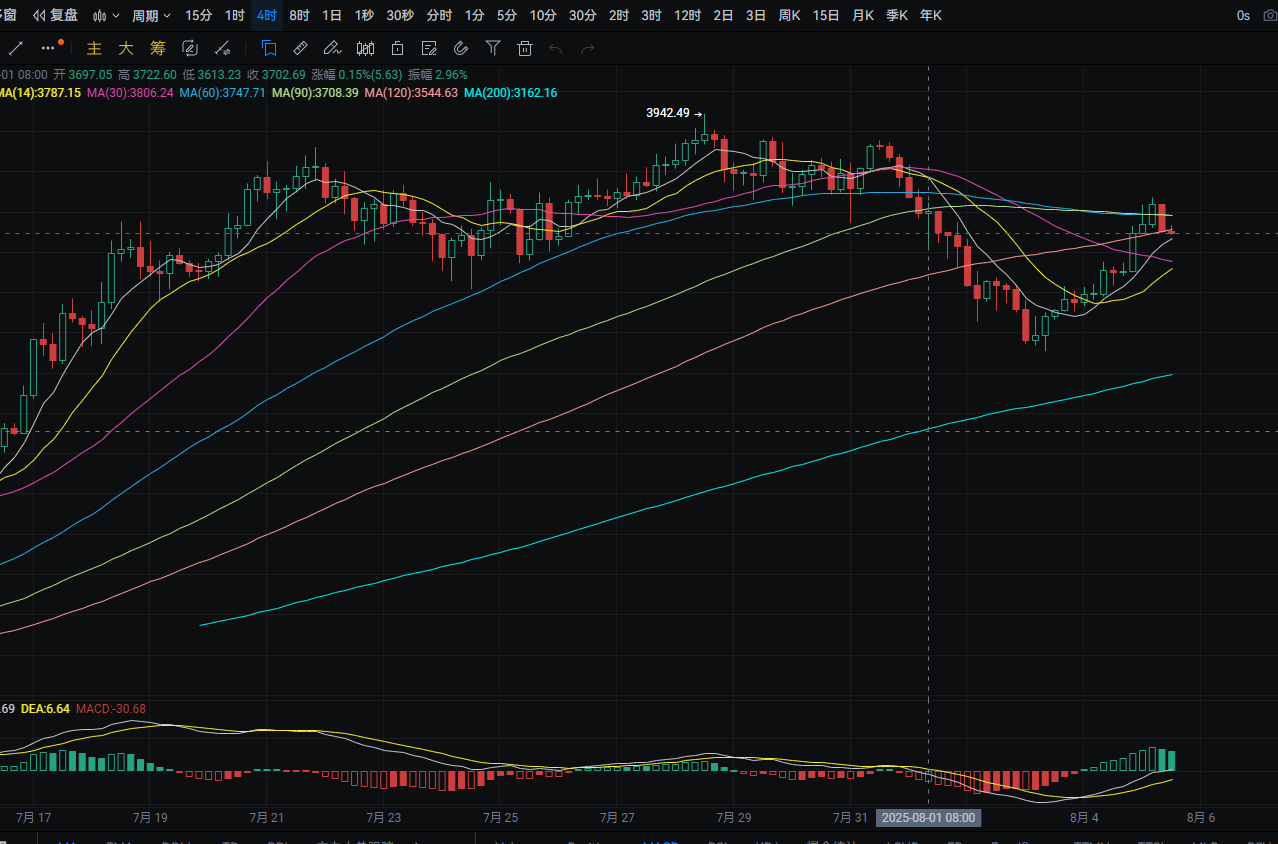Select the 15分 timeframe tab
The image size is (1278, 844).
[x=199, y=15]
